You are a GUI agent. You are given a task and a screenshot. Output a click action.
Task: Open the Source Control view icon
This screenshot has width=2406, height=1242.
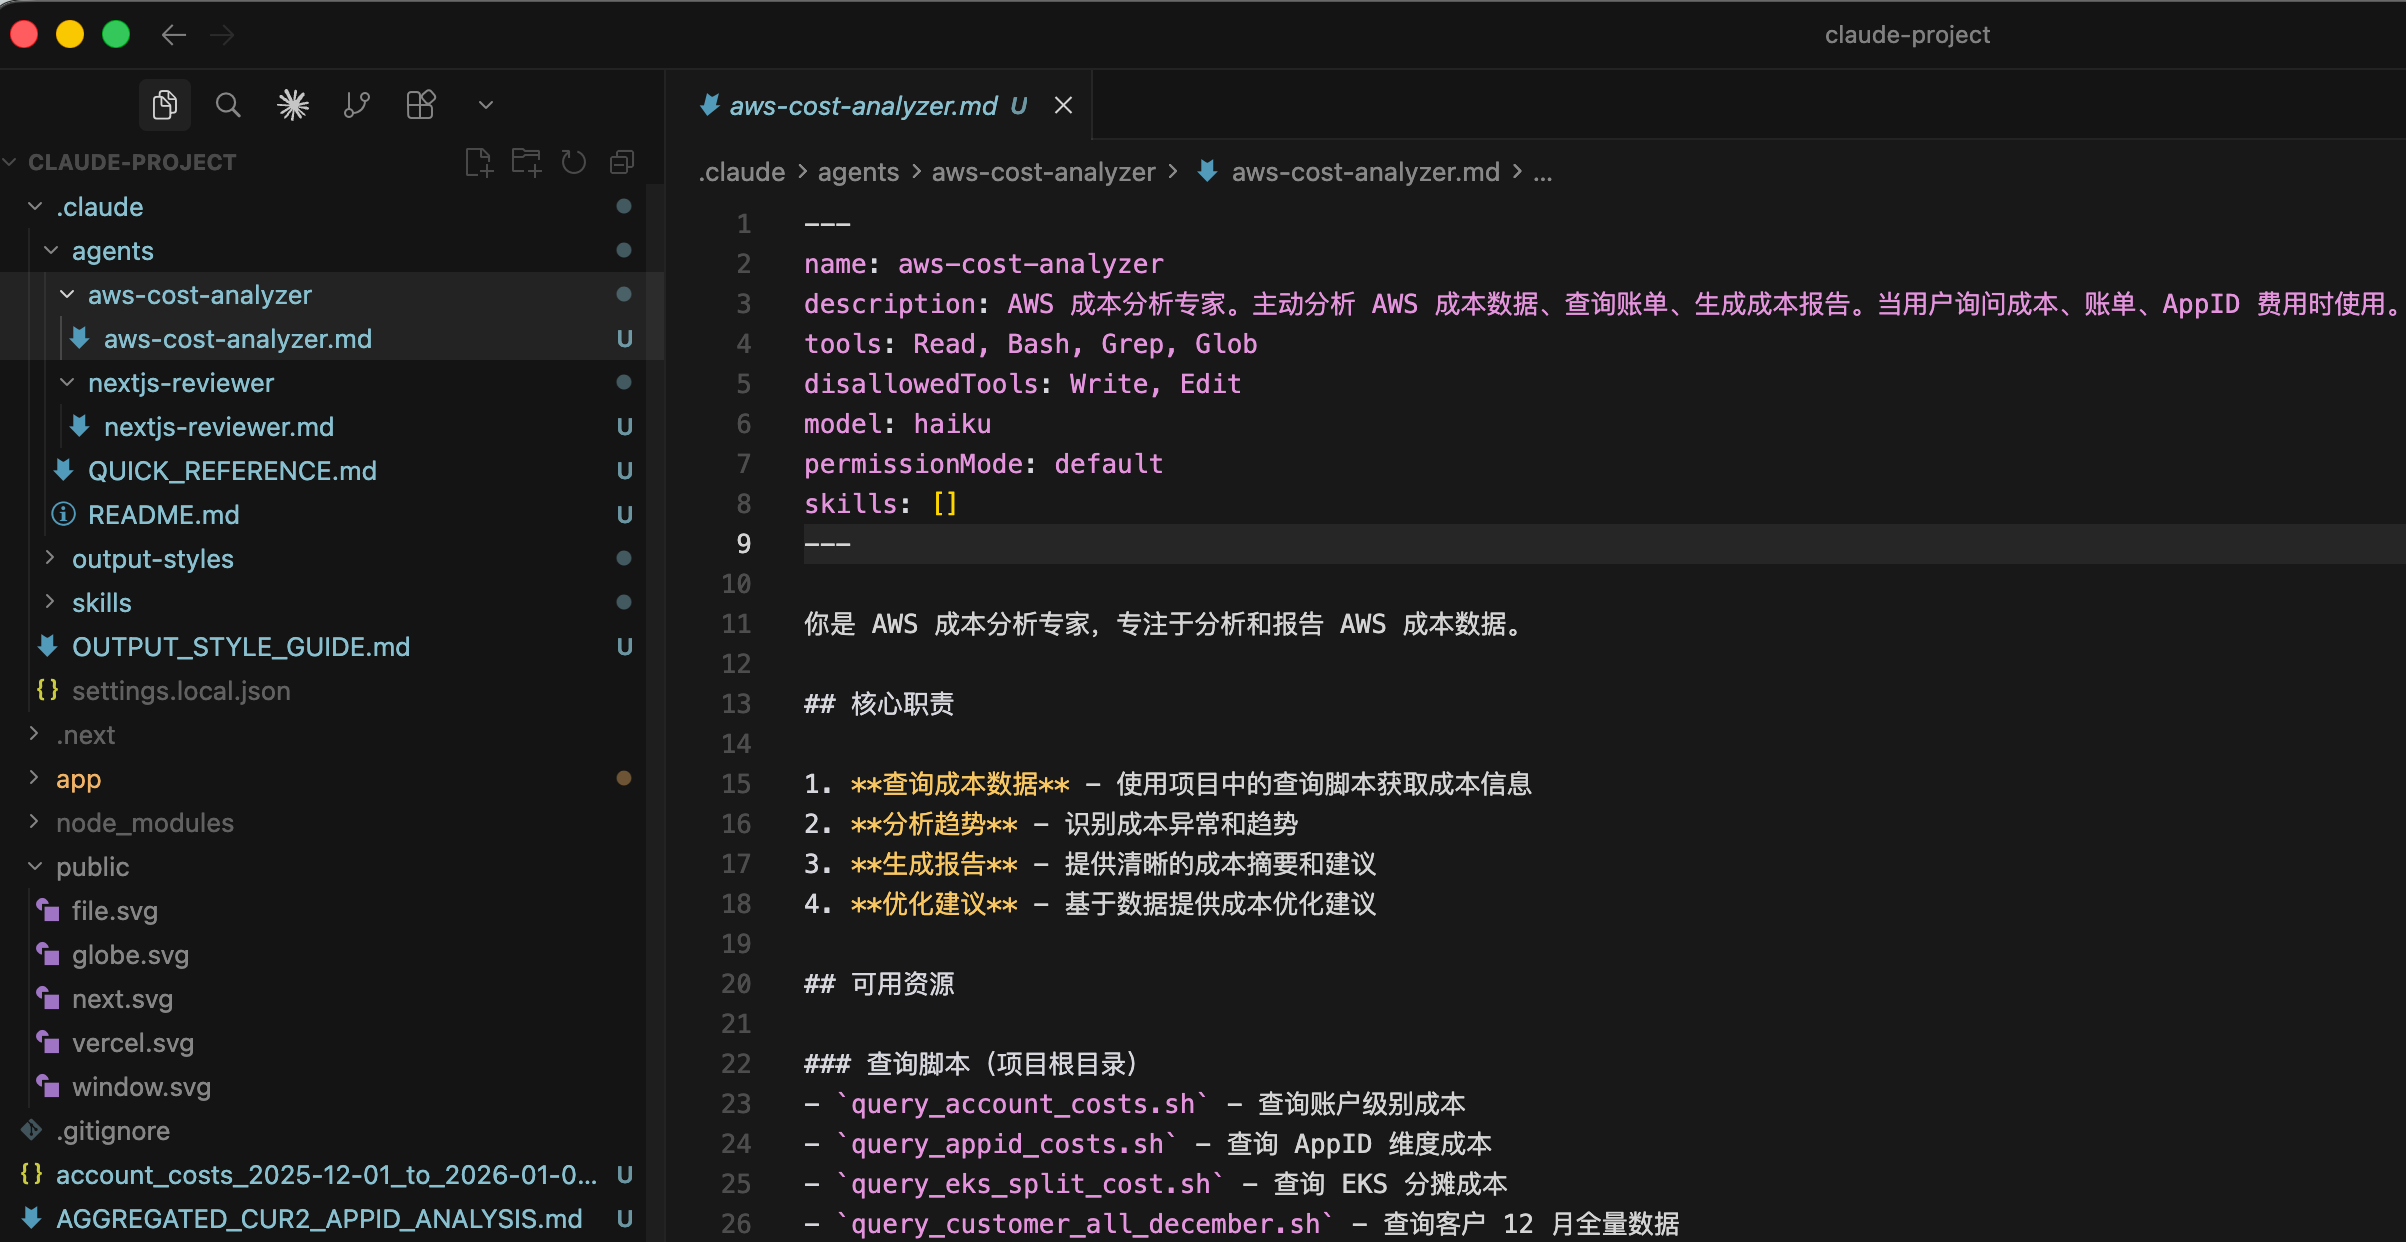click(x=357, y=105)
